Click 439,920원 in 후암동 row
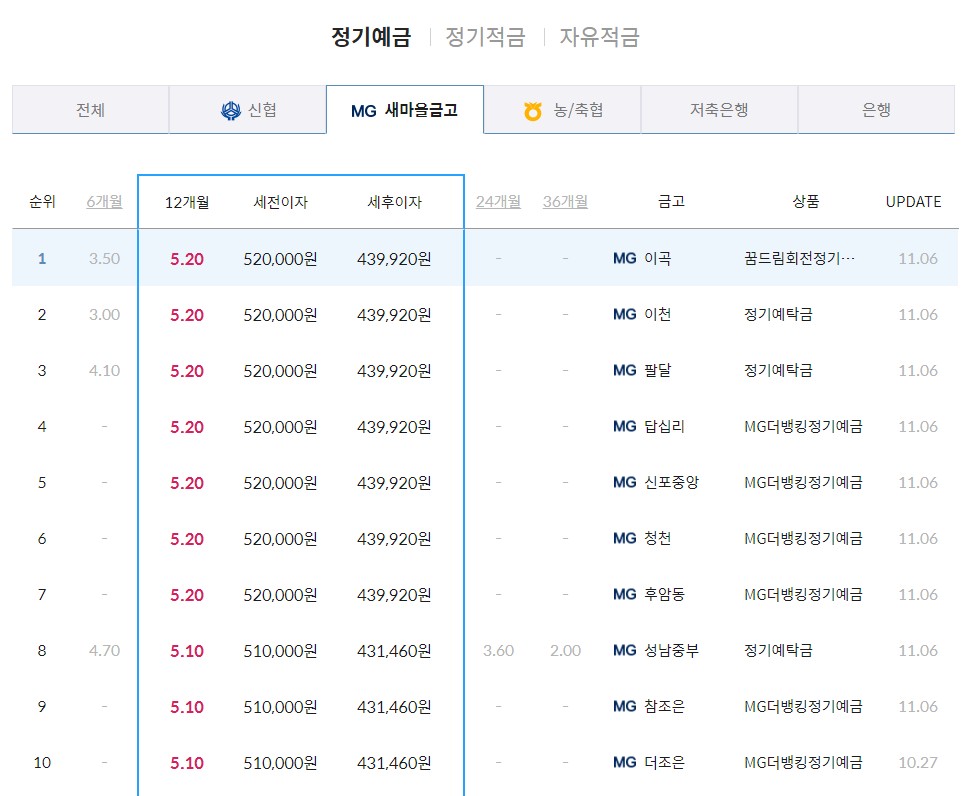This screenshot has height=796, width=964. coord(394,594)
